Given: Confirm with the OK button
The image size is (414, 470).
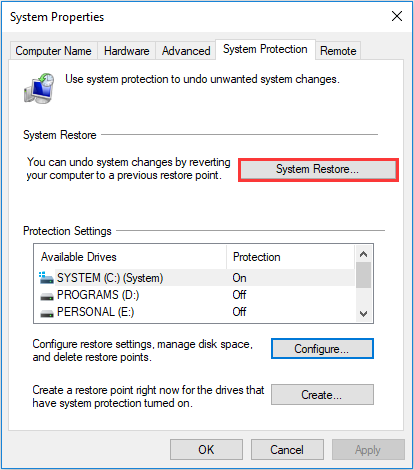Looking at the screenshot, I should [206, 450].
